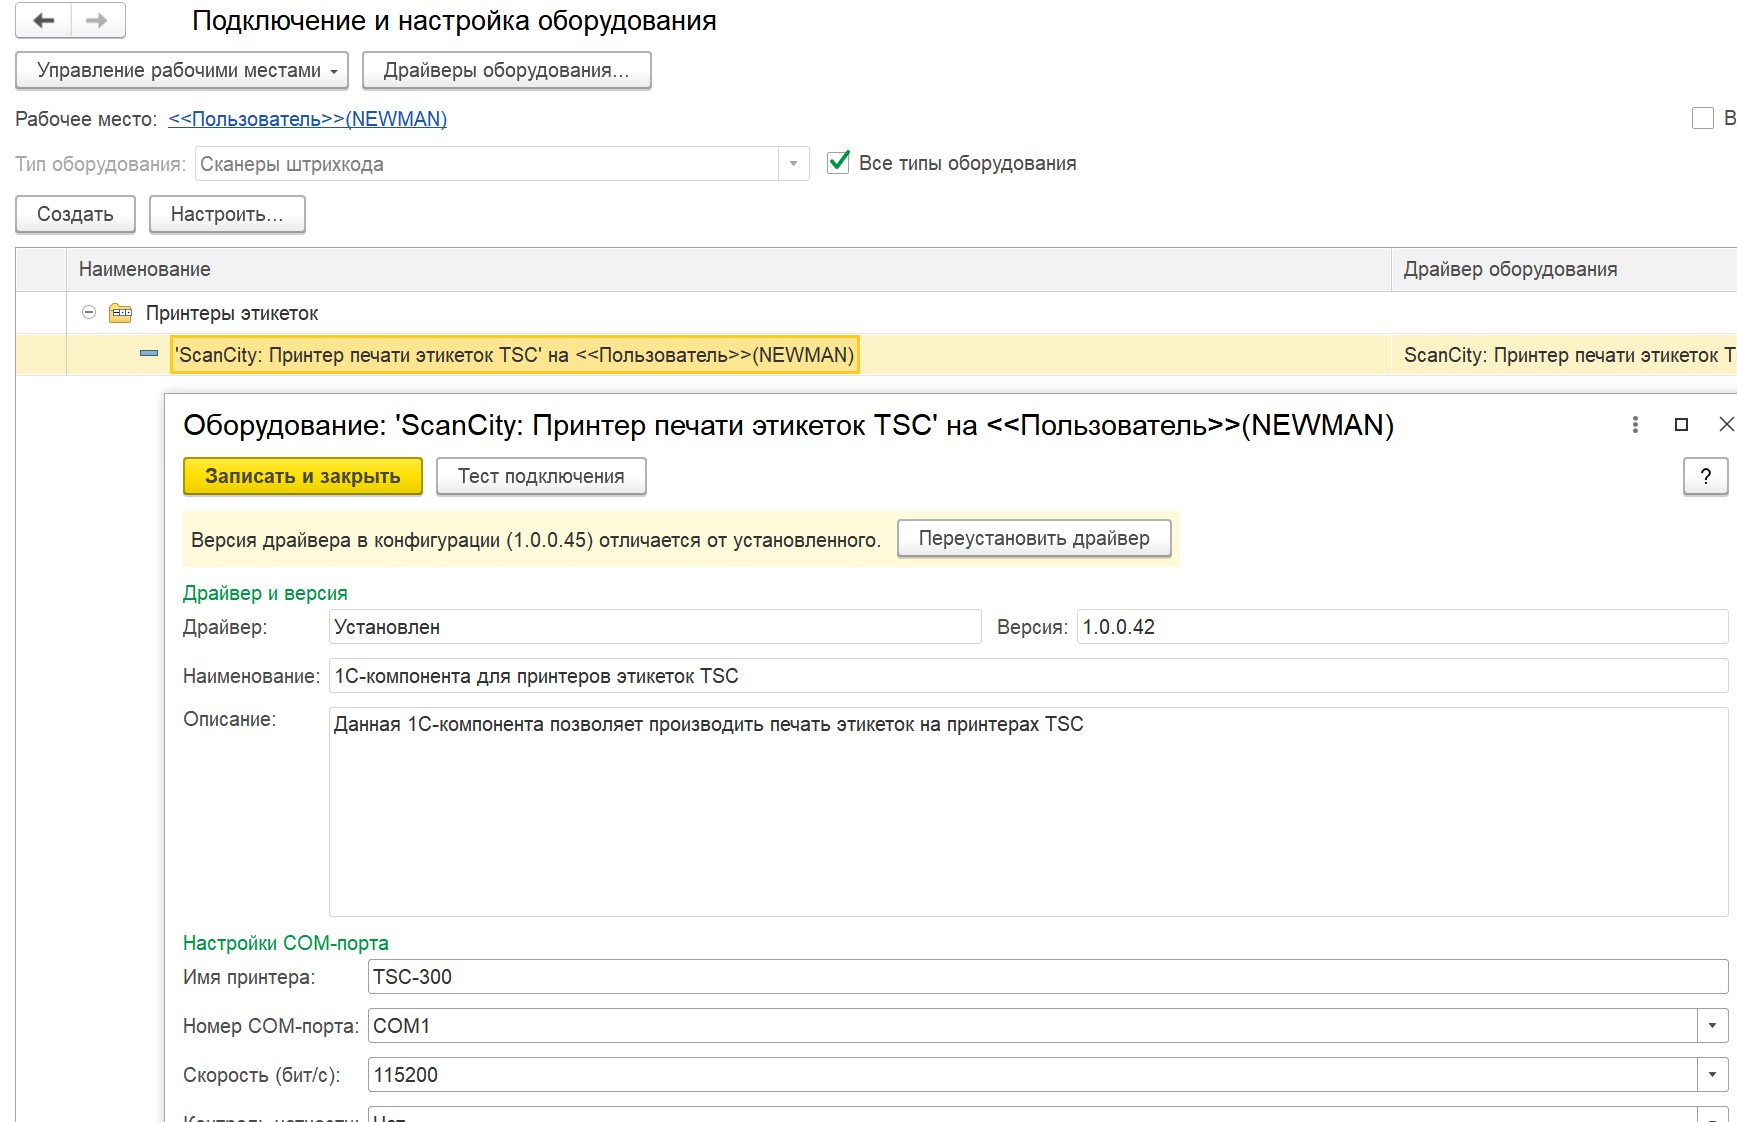The width and height of the screenshot is (1737, 1122).
Task: Click the Драйверы оборудования button
Action: [506, 71]
